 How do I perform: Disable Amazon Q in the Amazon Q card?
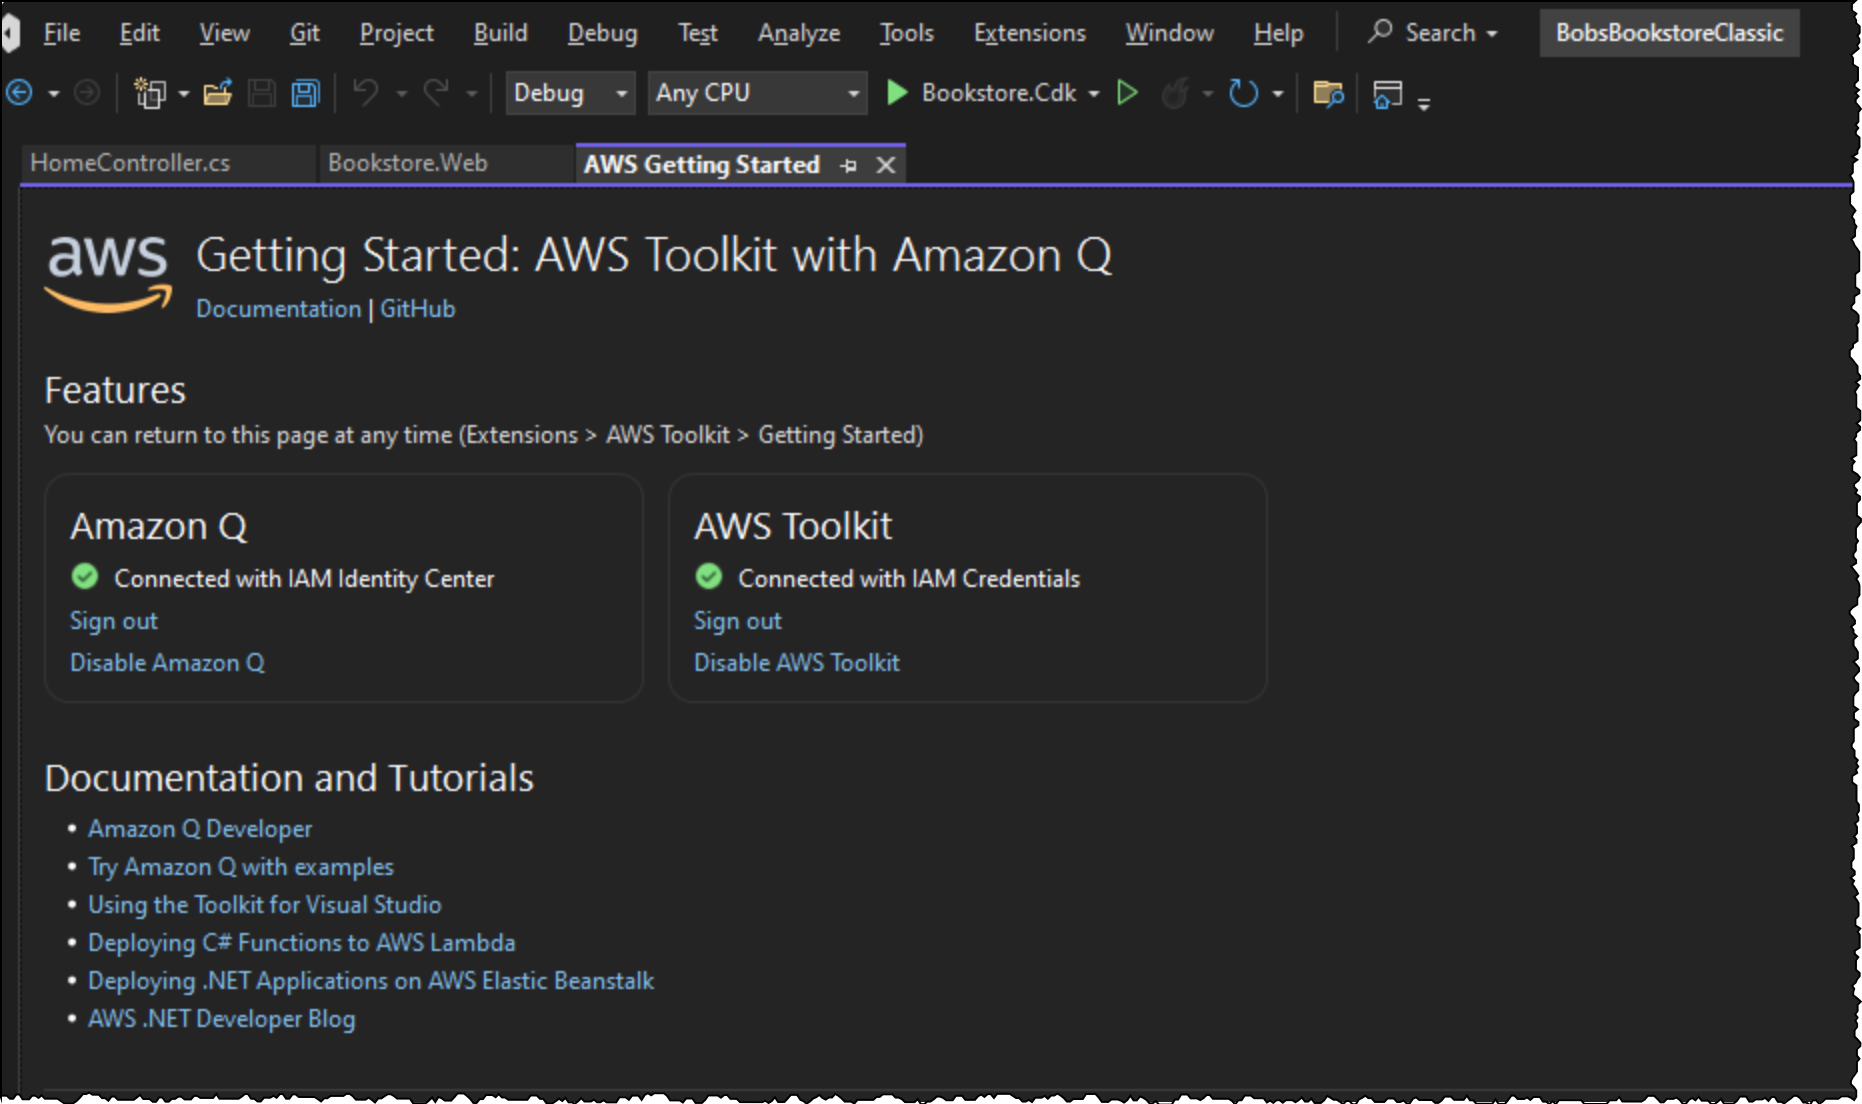coord(166,662)
